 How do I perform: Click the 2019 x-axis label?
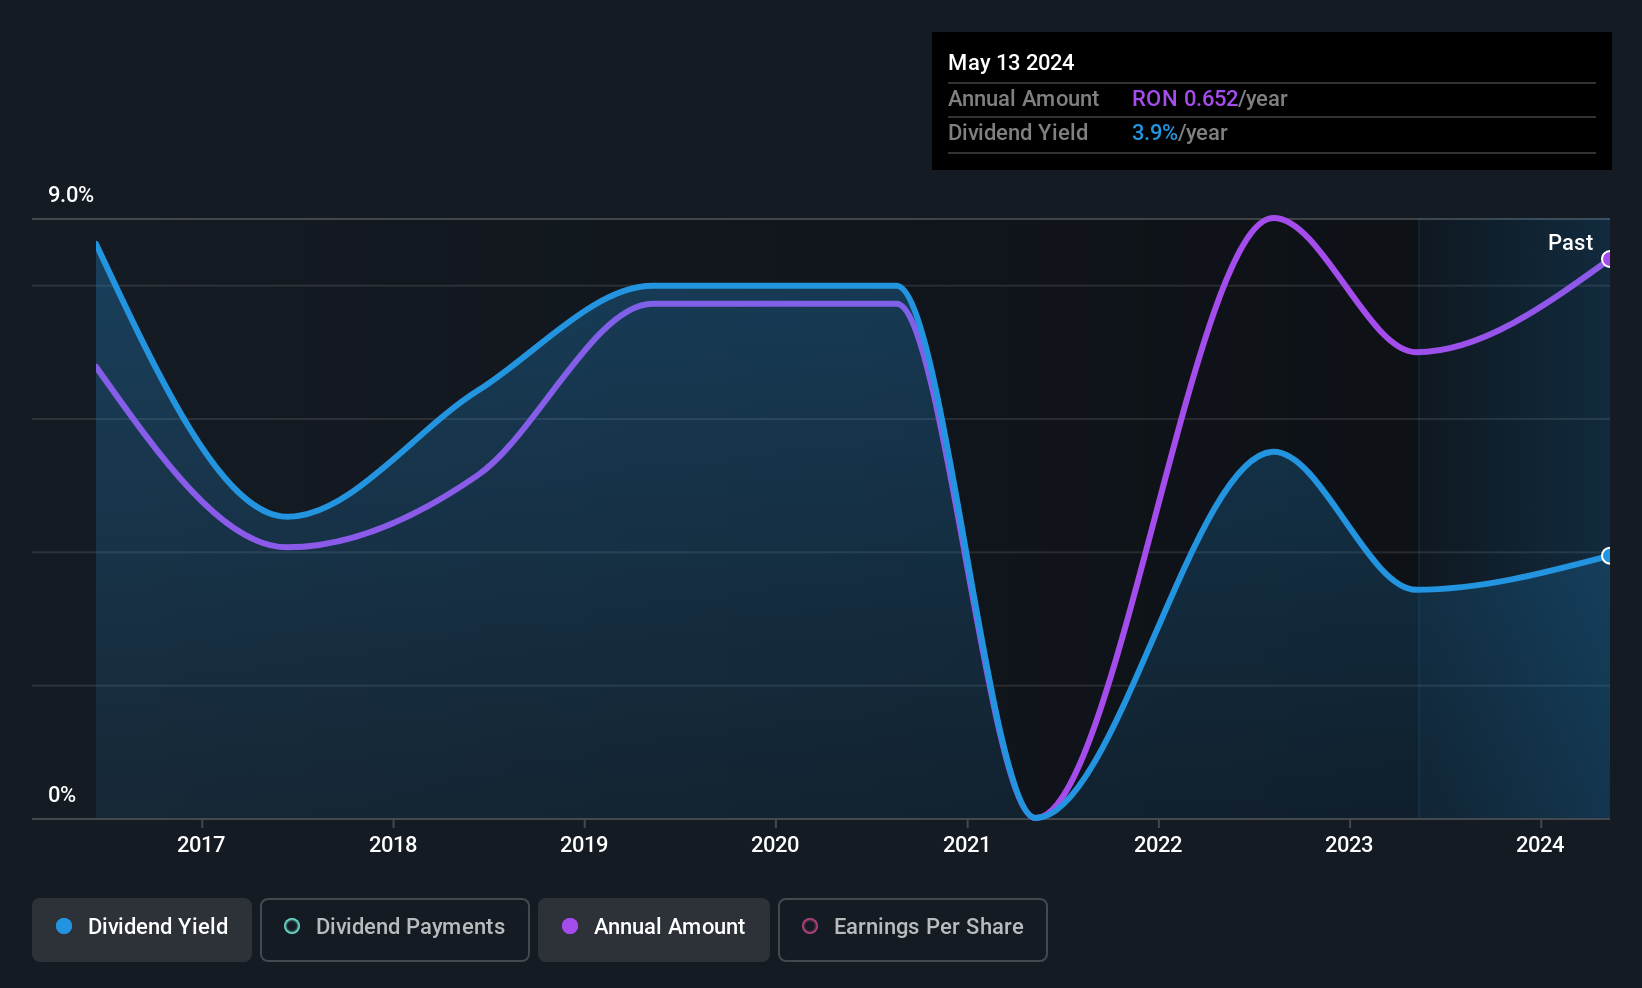(584, 845)
